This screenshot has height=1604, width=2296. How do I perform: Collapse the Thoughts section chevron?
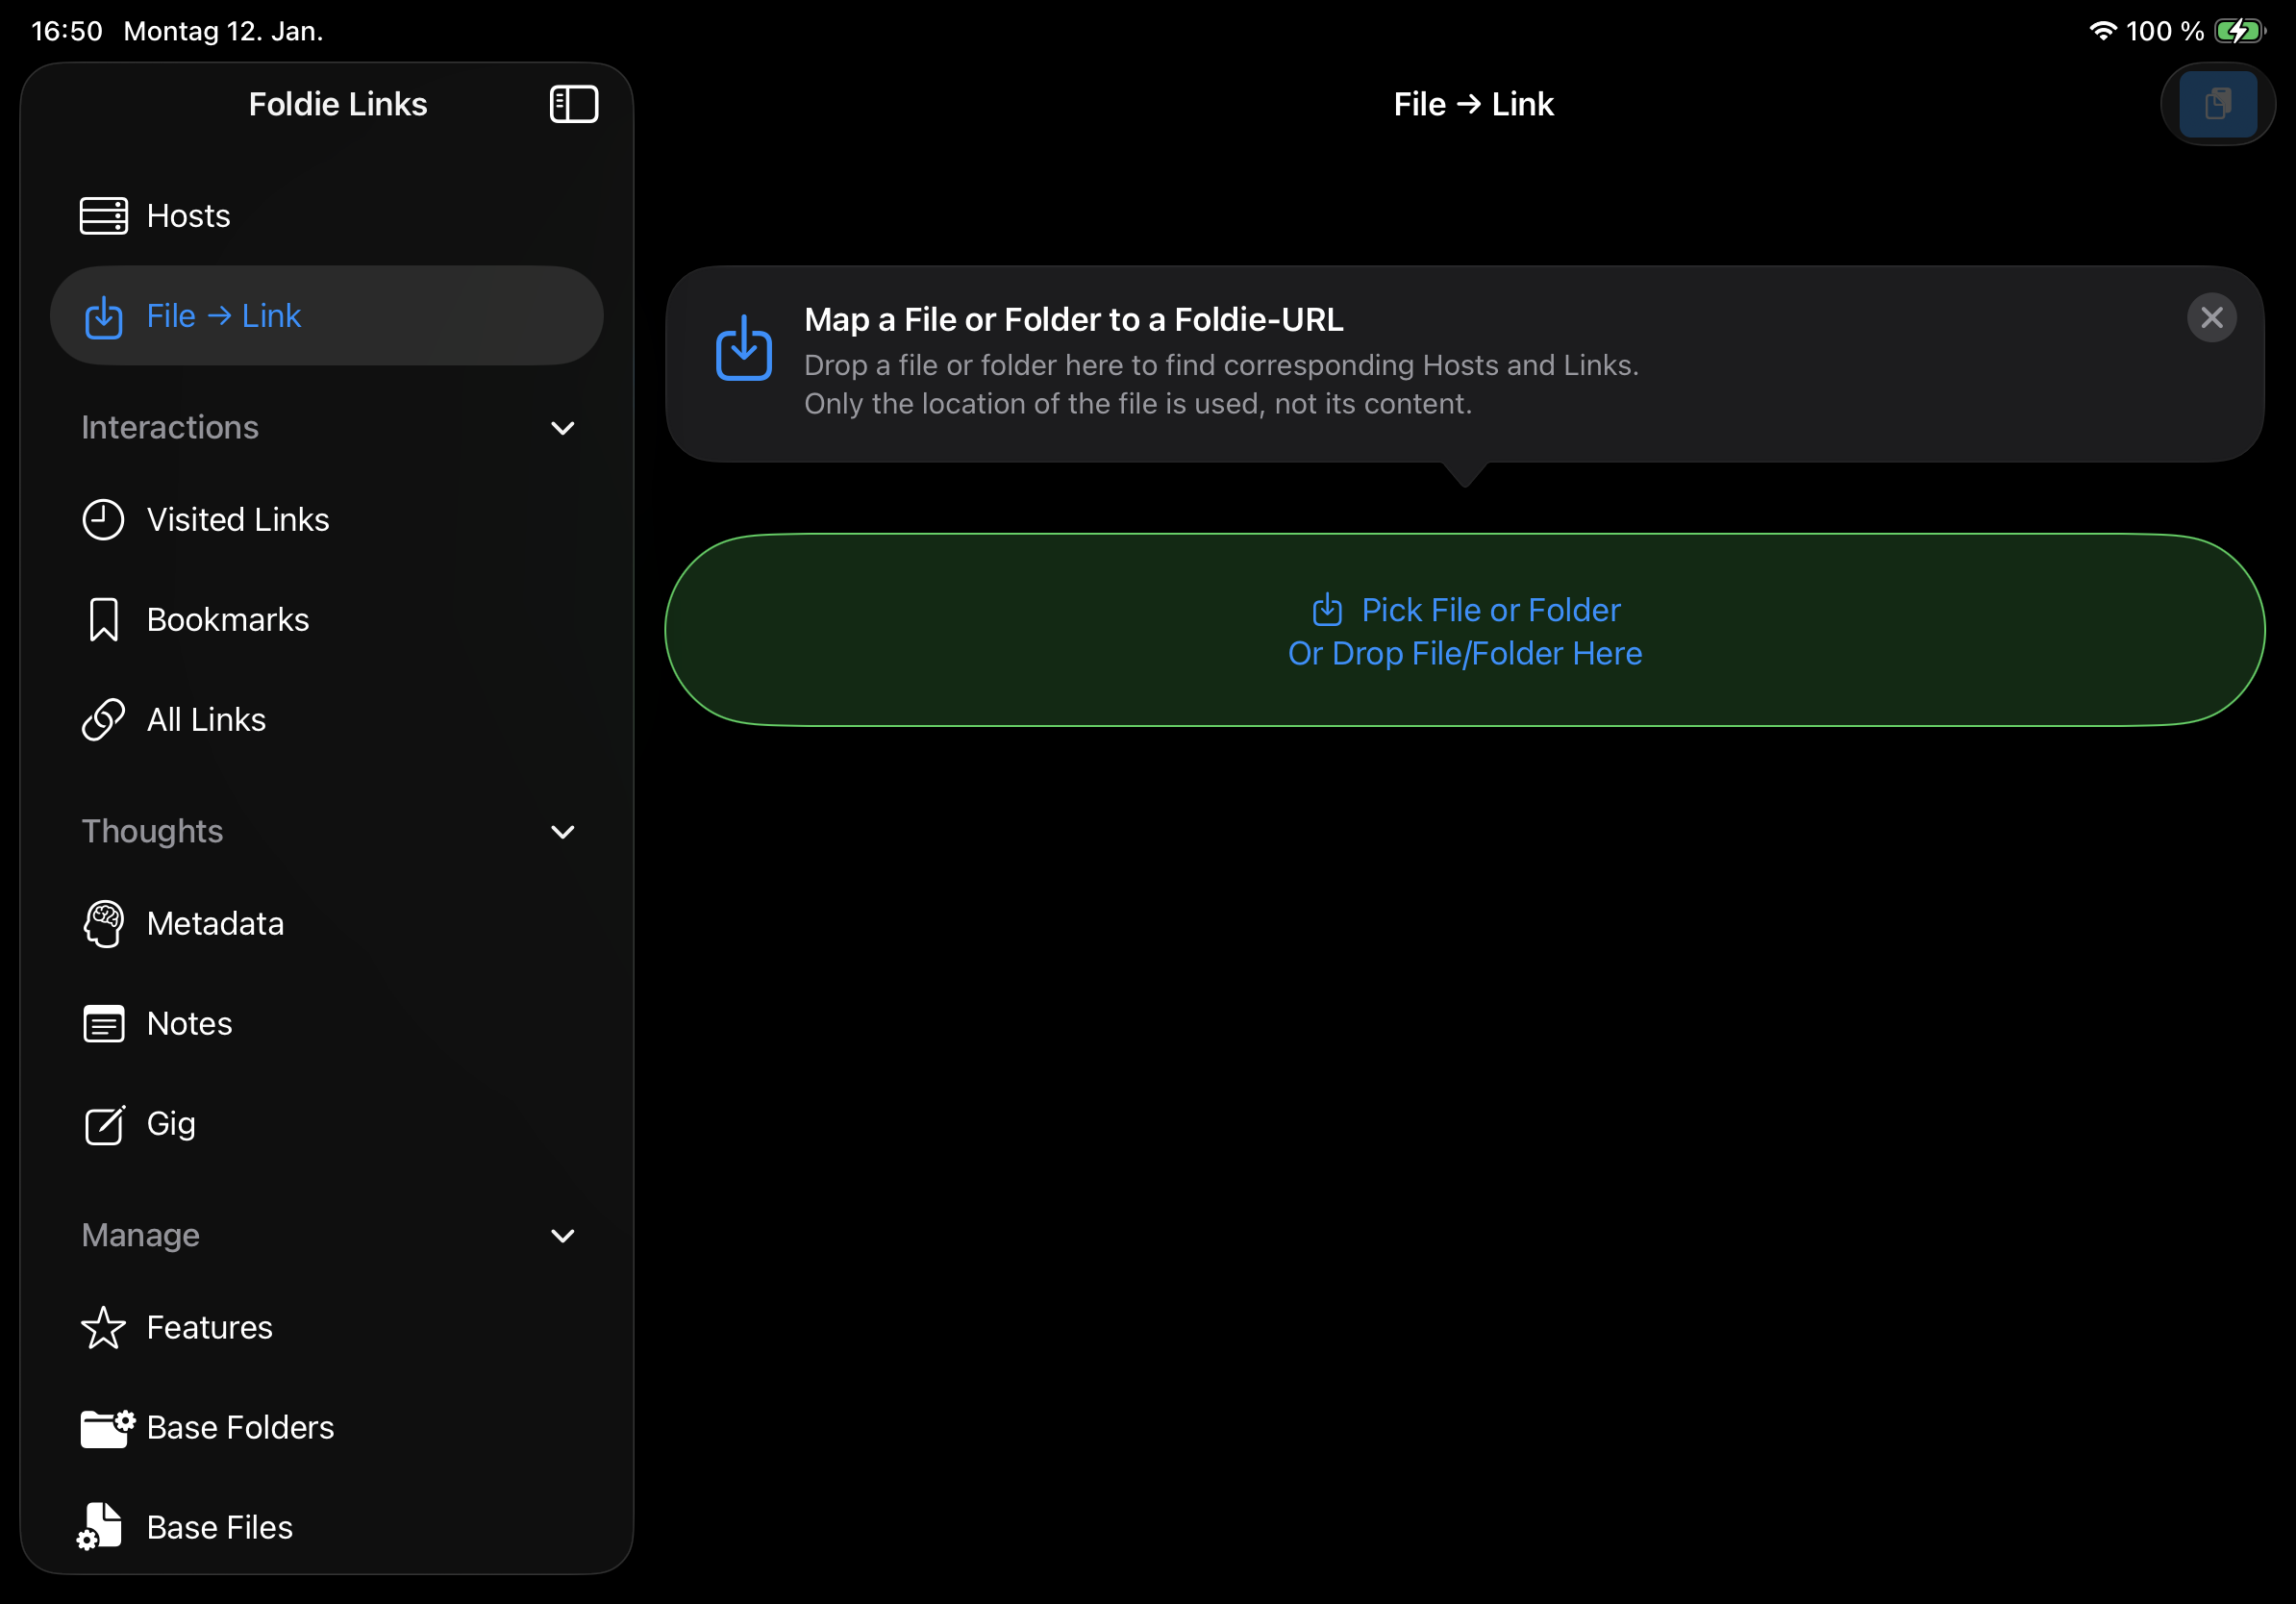pyautogui.click(x=563, y=832)
